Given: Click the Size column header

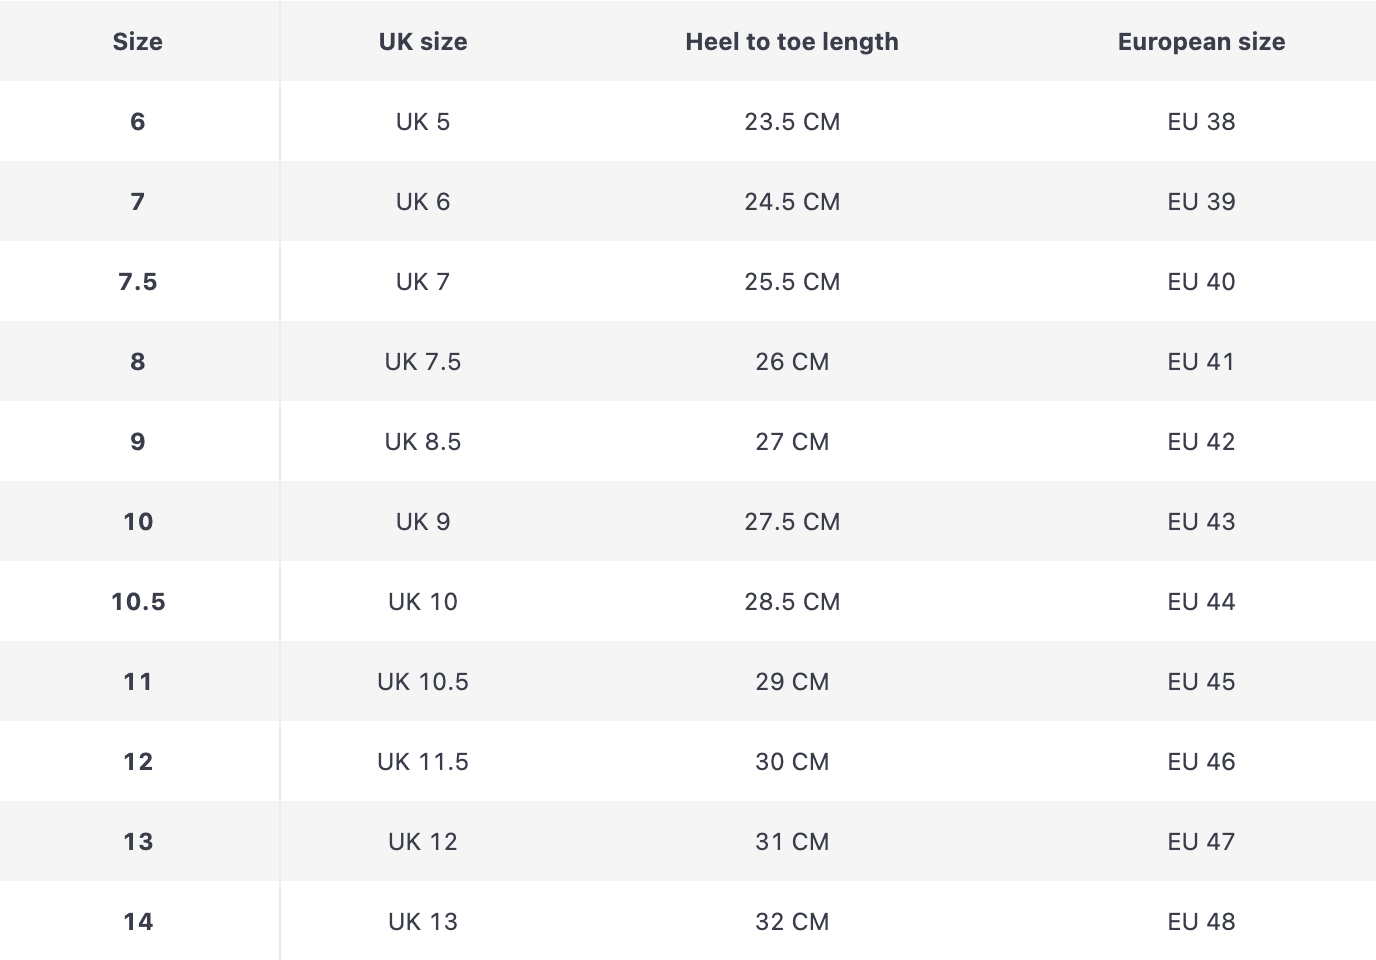Looking at the screenshot, I should (x=138, y=41).
